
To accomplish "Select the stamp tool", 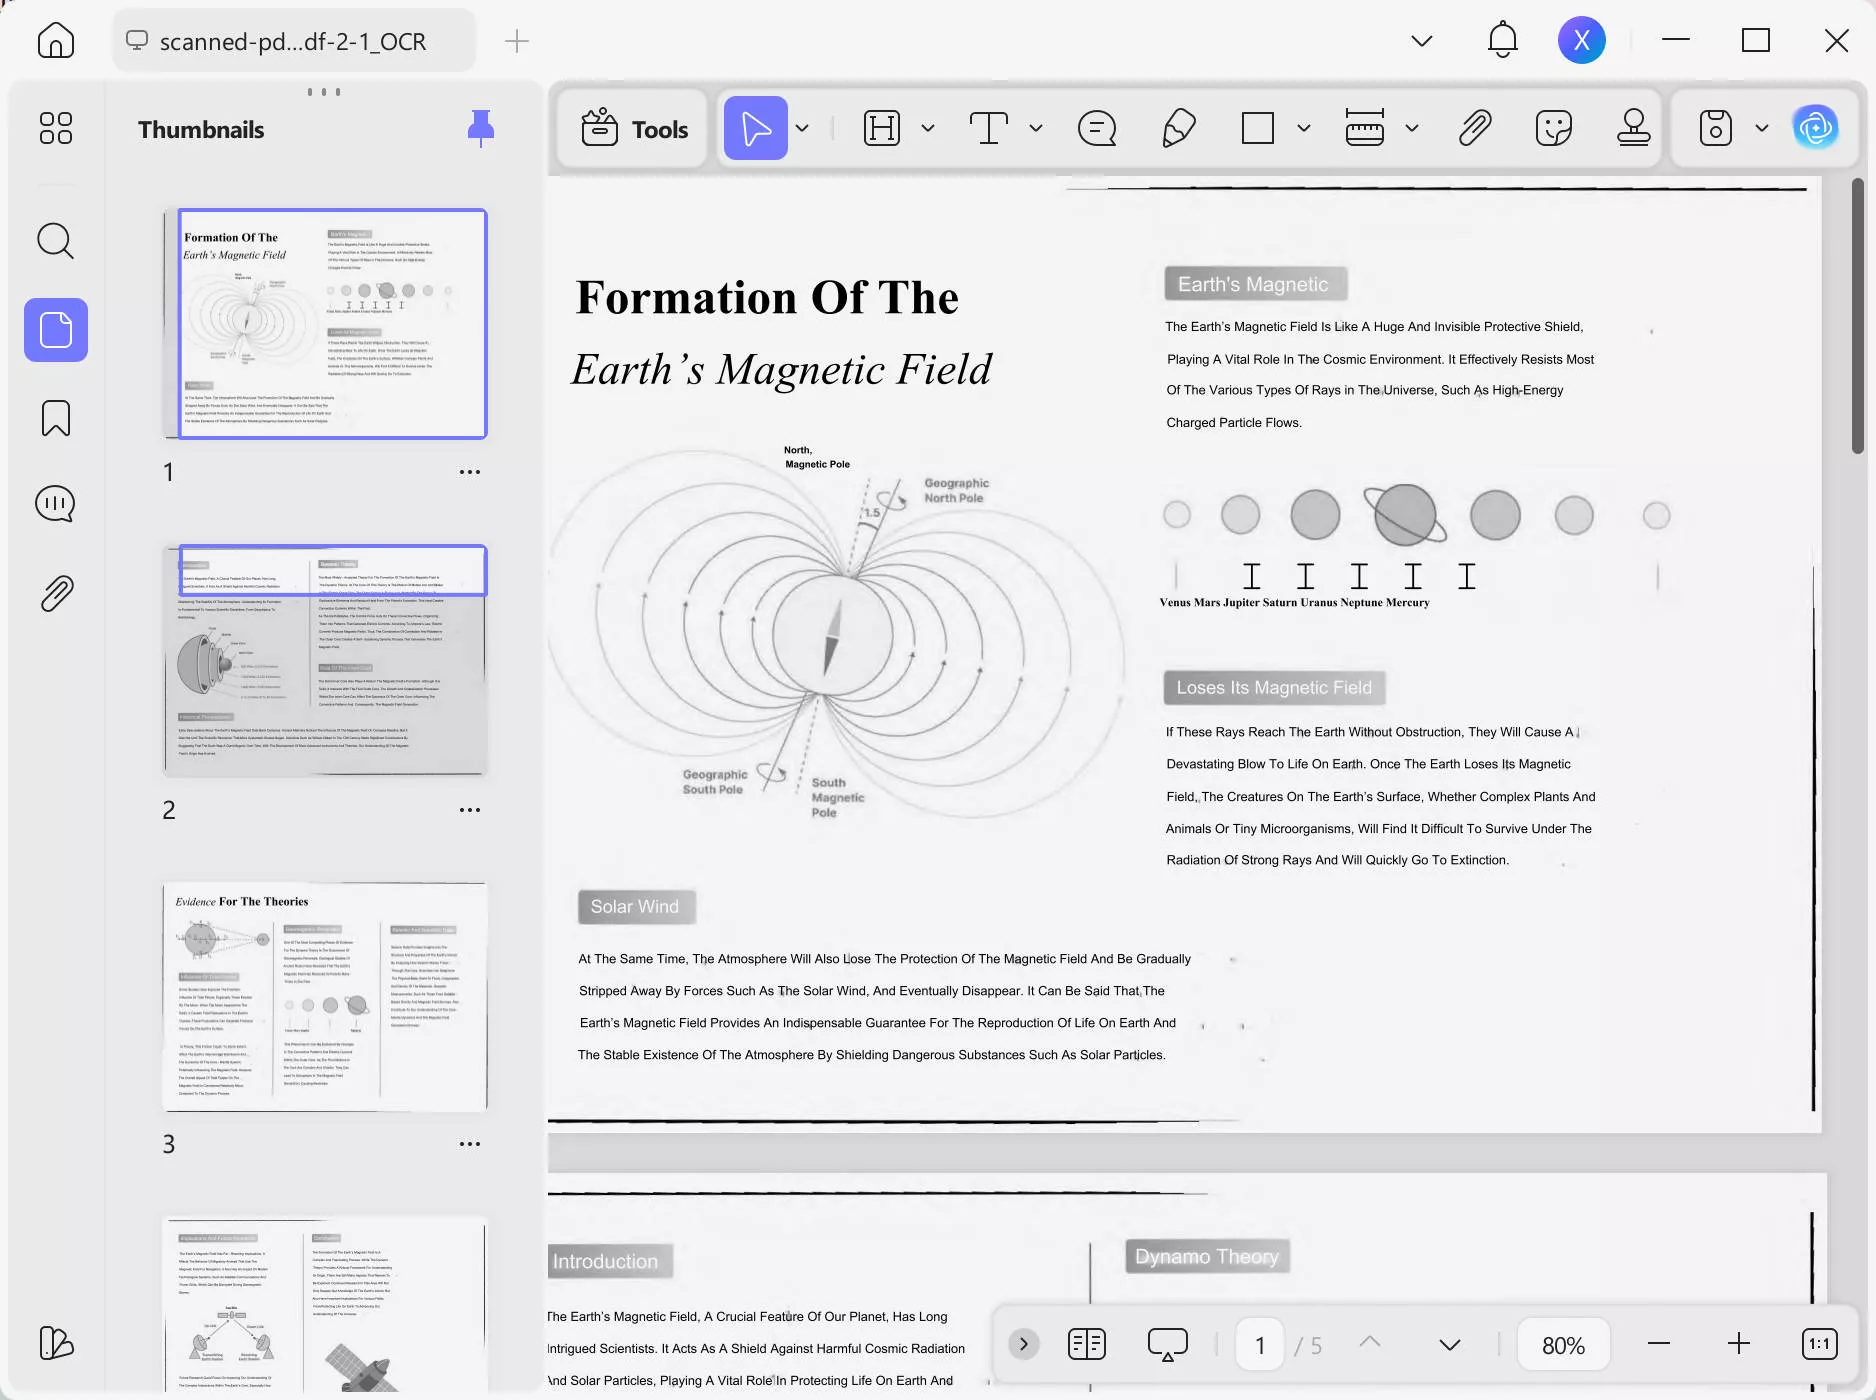I will (x=1633, y=128).
